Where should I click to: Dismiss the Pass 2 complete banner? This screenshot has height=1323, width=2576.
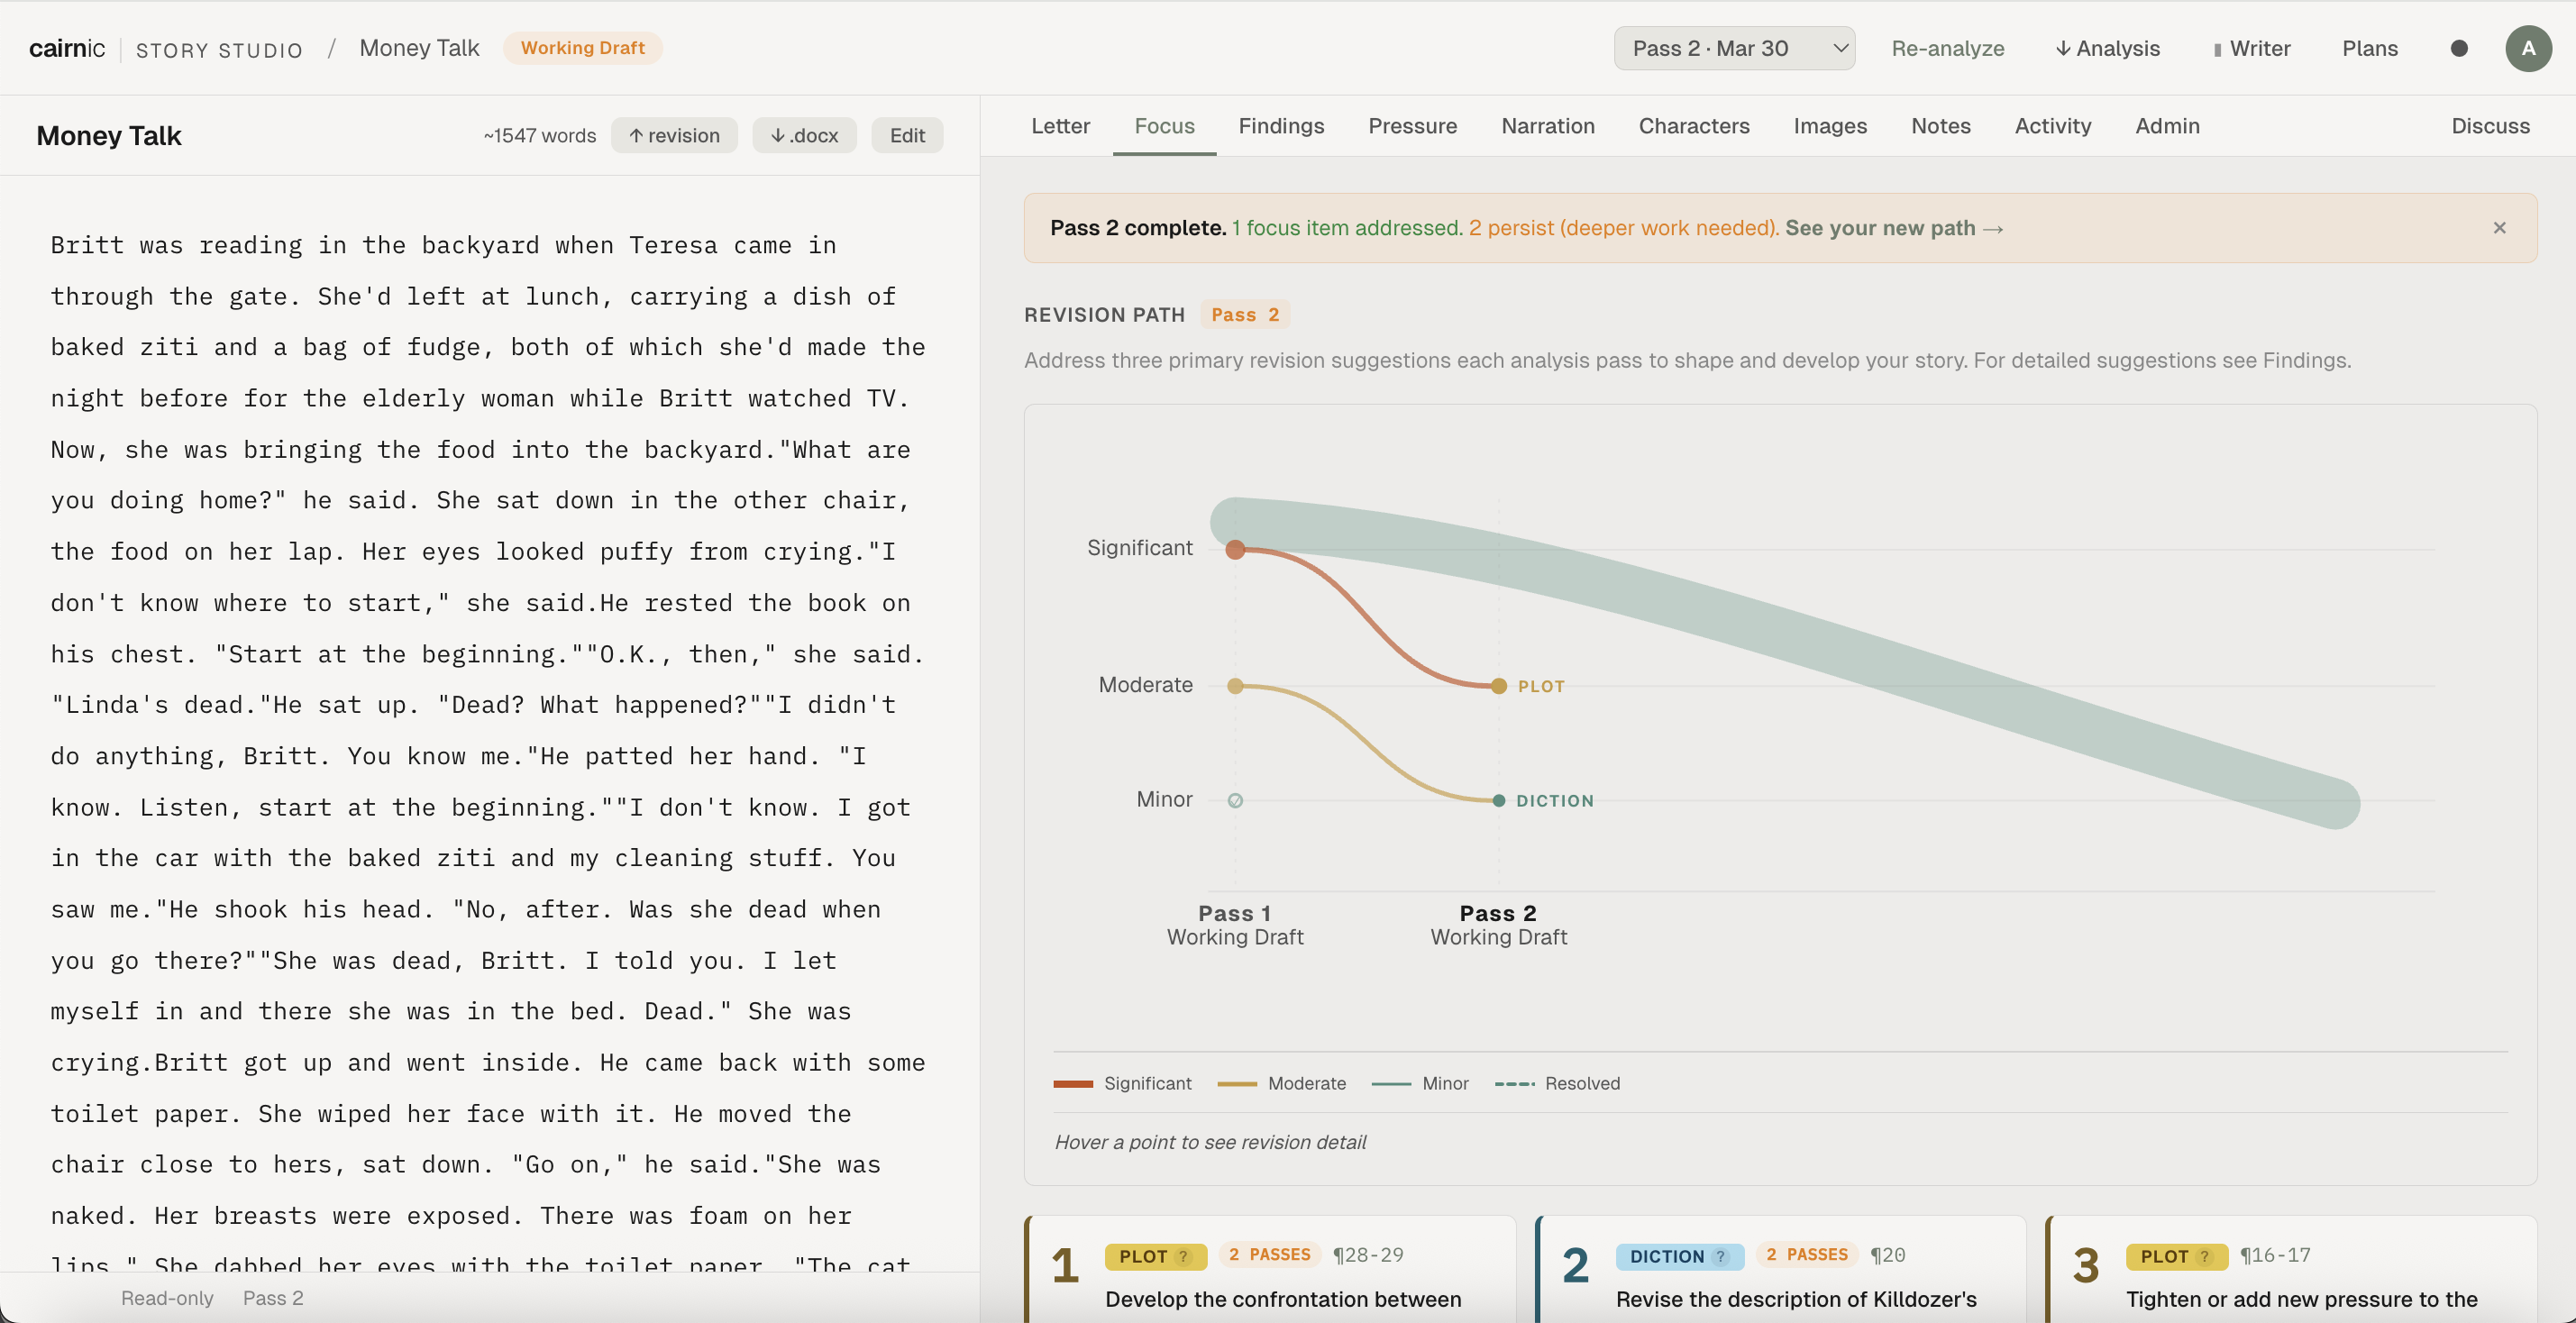pos(2499,228)
